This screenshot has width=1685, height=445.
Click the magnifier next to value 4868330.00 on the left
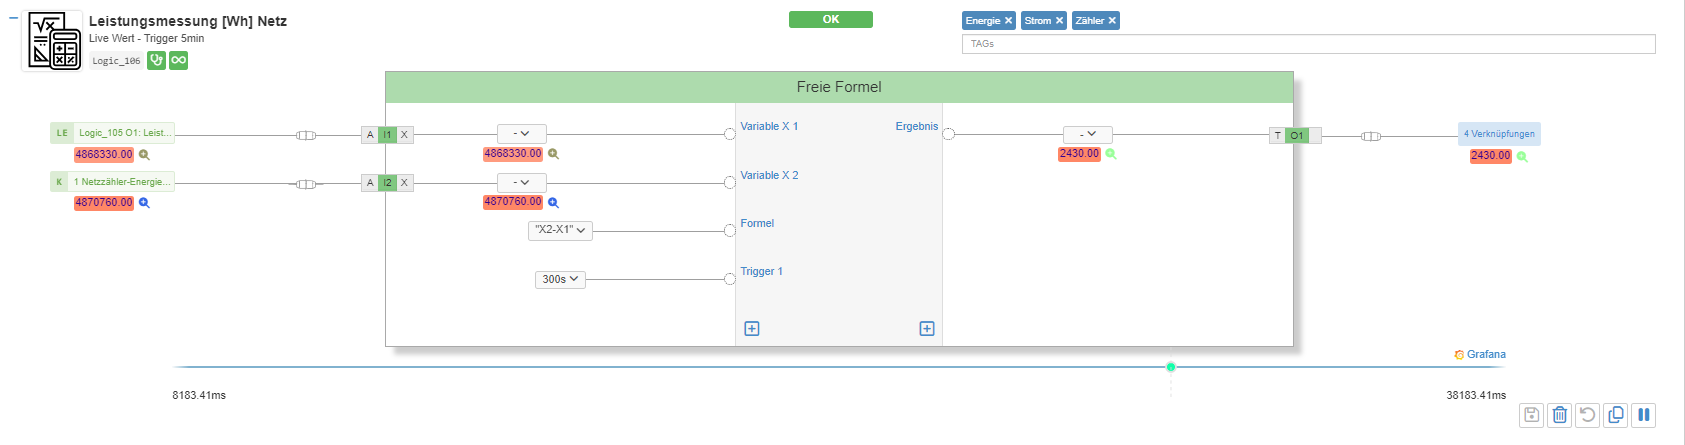tap(144, 155)
